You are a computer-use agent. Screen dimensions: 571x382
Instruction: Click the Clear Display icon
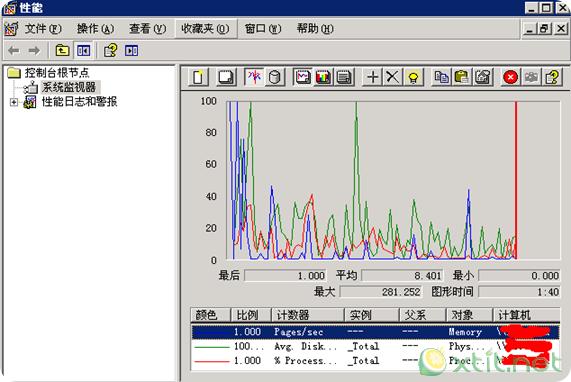pyautogui.click(x=226, y=77)
